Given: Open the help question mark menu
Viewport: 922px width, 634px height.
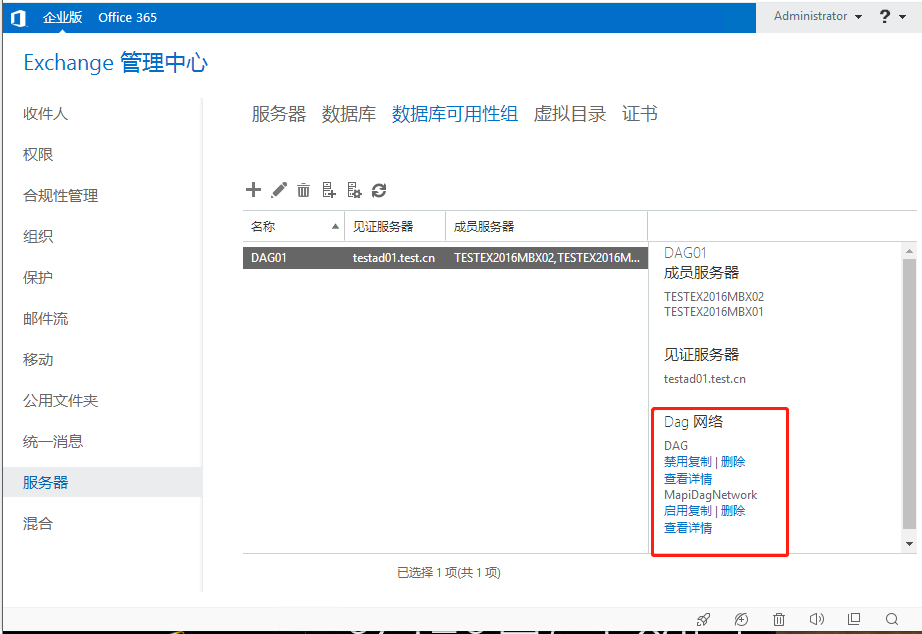Looking at the screenshot, I should 891,16.
